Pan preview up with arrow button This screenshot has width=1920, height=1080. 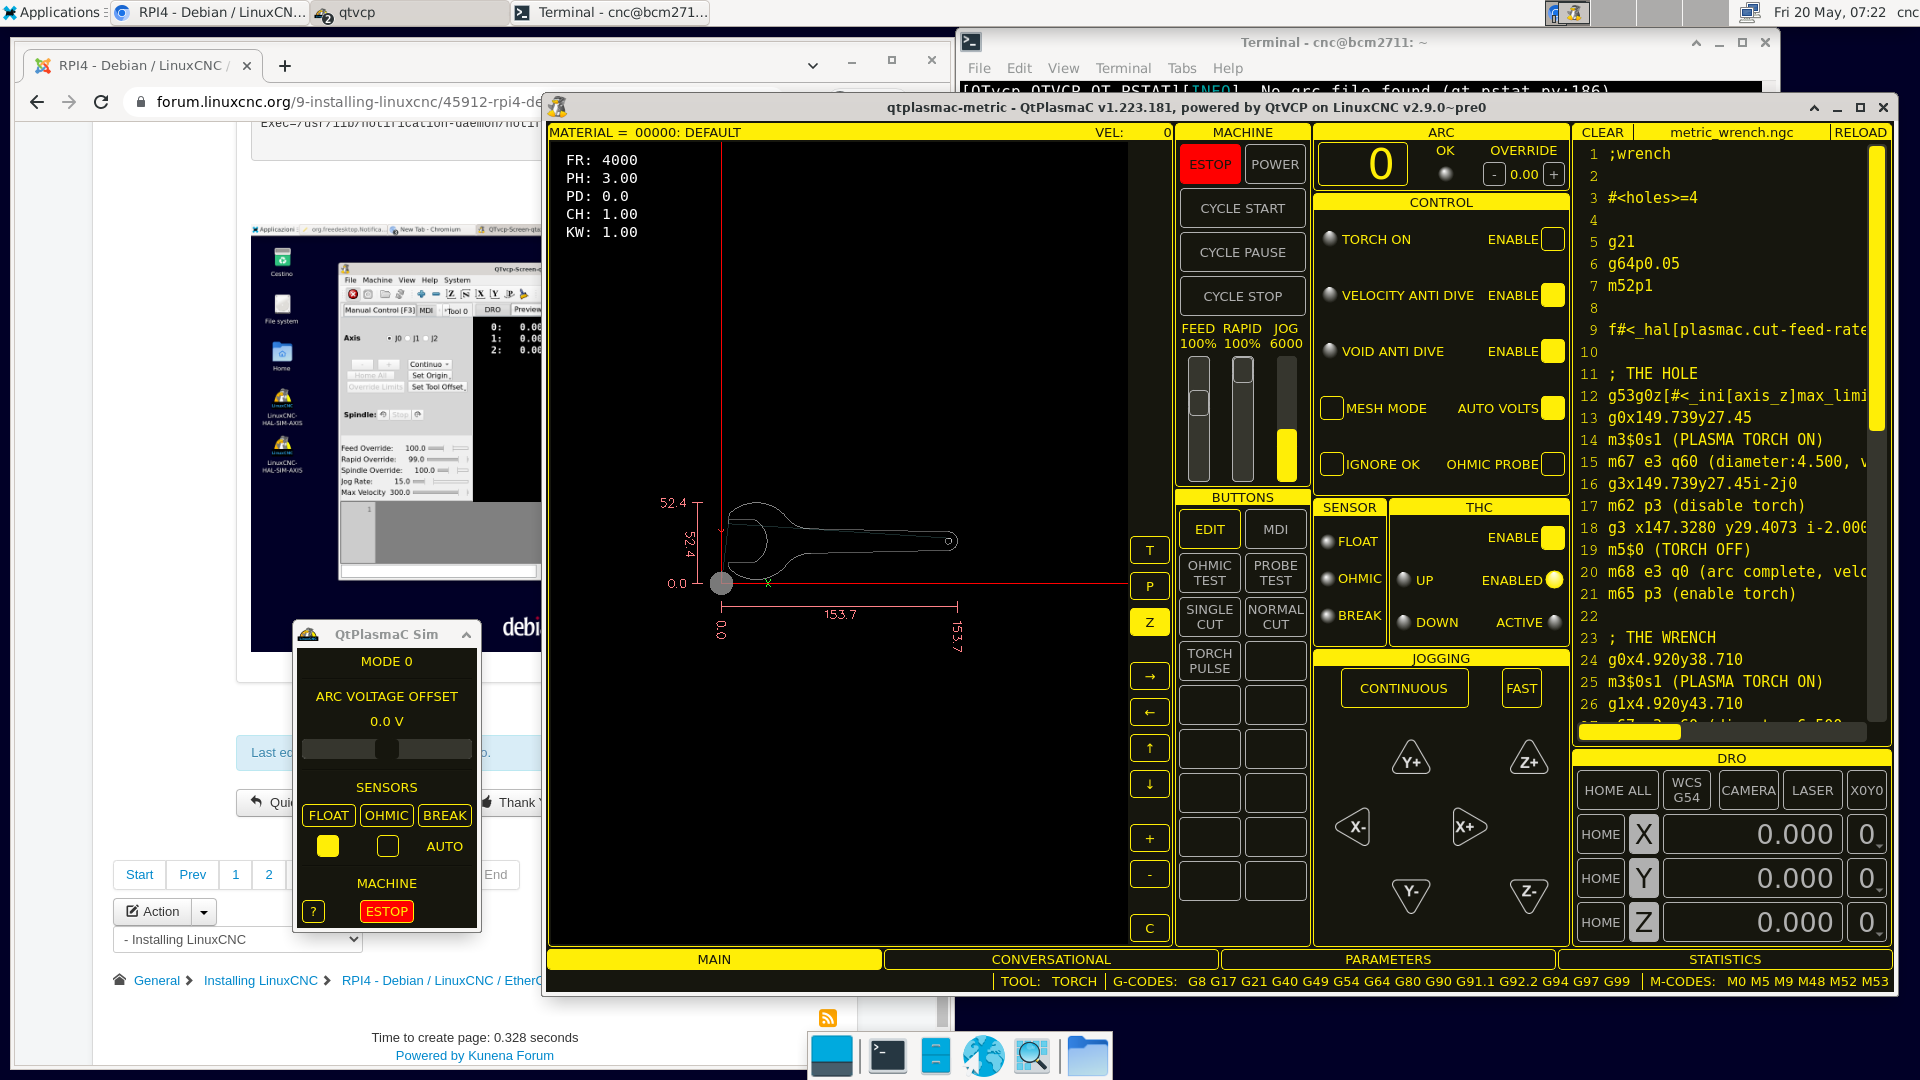(x=1150, y=748)
